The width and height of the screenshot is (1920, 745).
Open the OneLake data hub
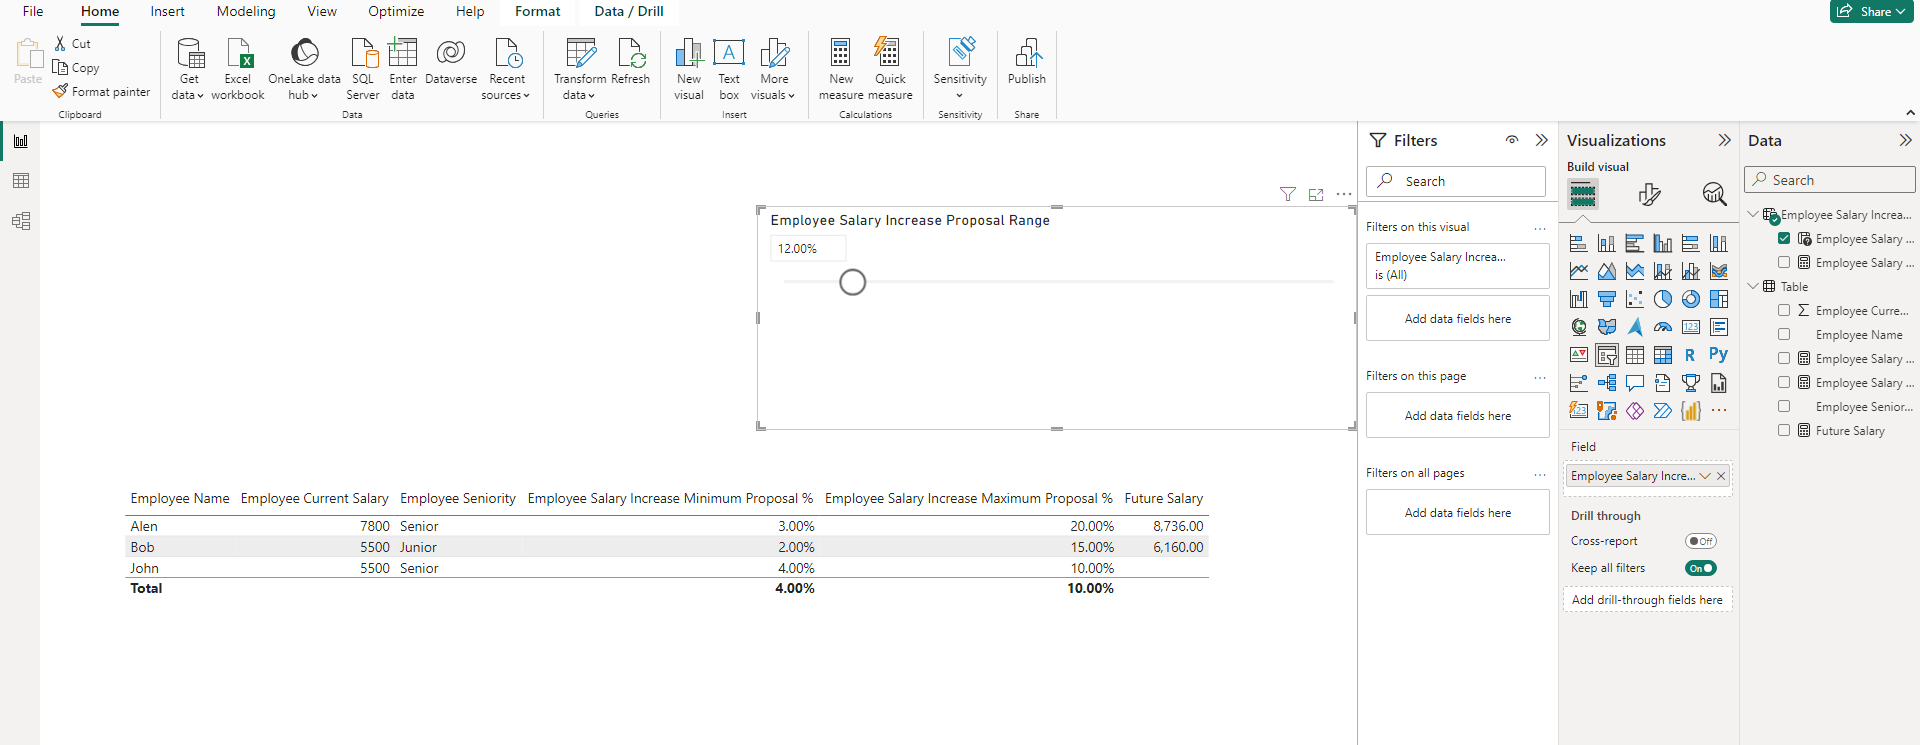pos(304,69)
